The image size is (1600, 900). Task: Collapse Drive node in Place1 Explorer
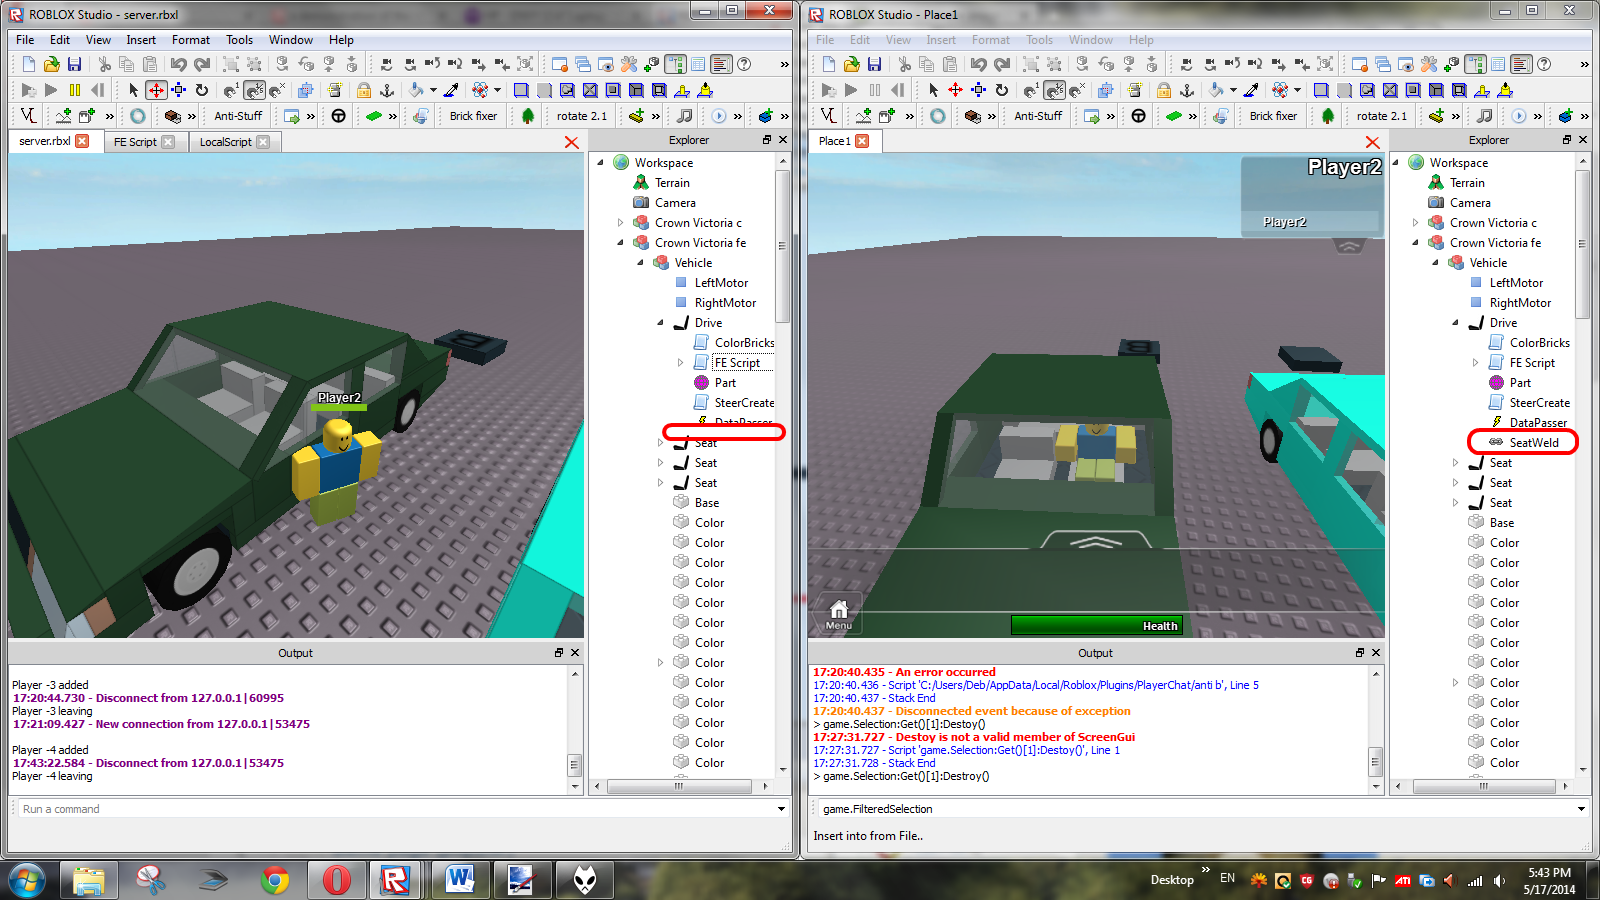1455,323
